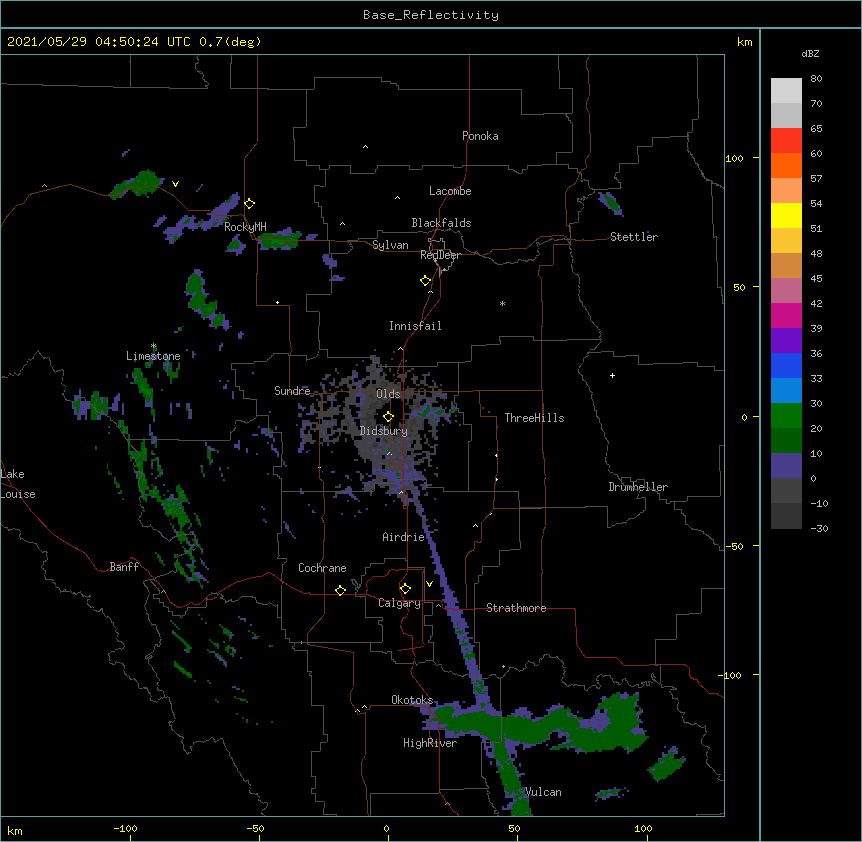Click the Limestone label
This screenshot has height=842, width=862.
pos(153,356)
